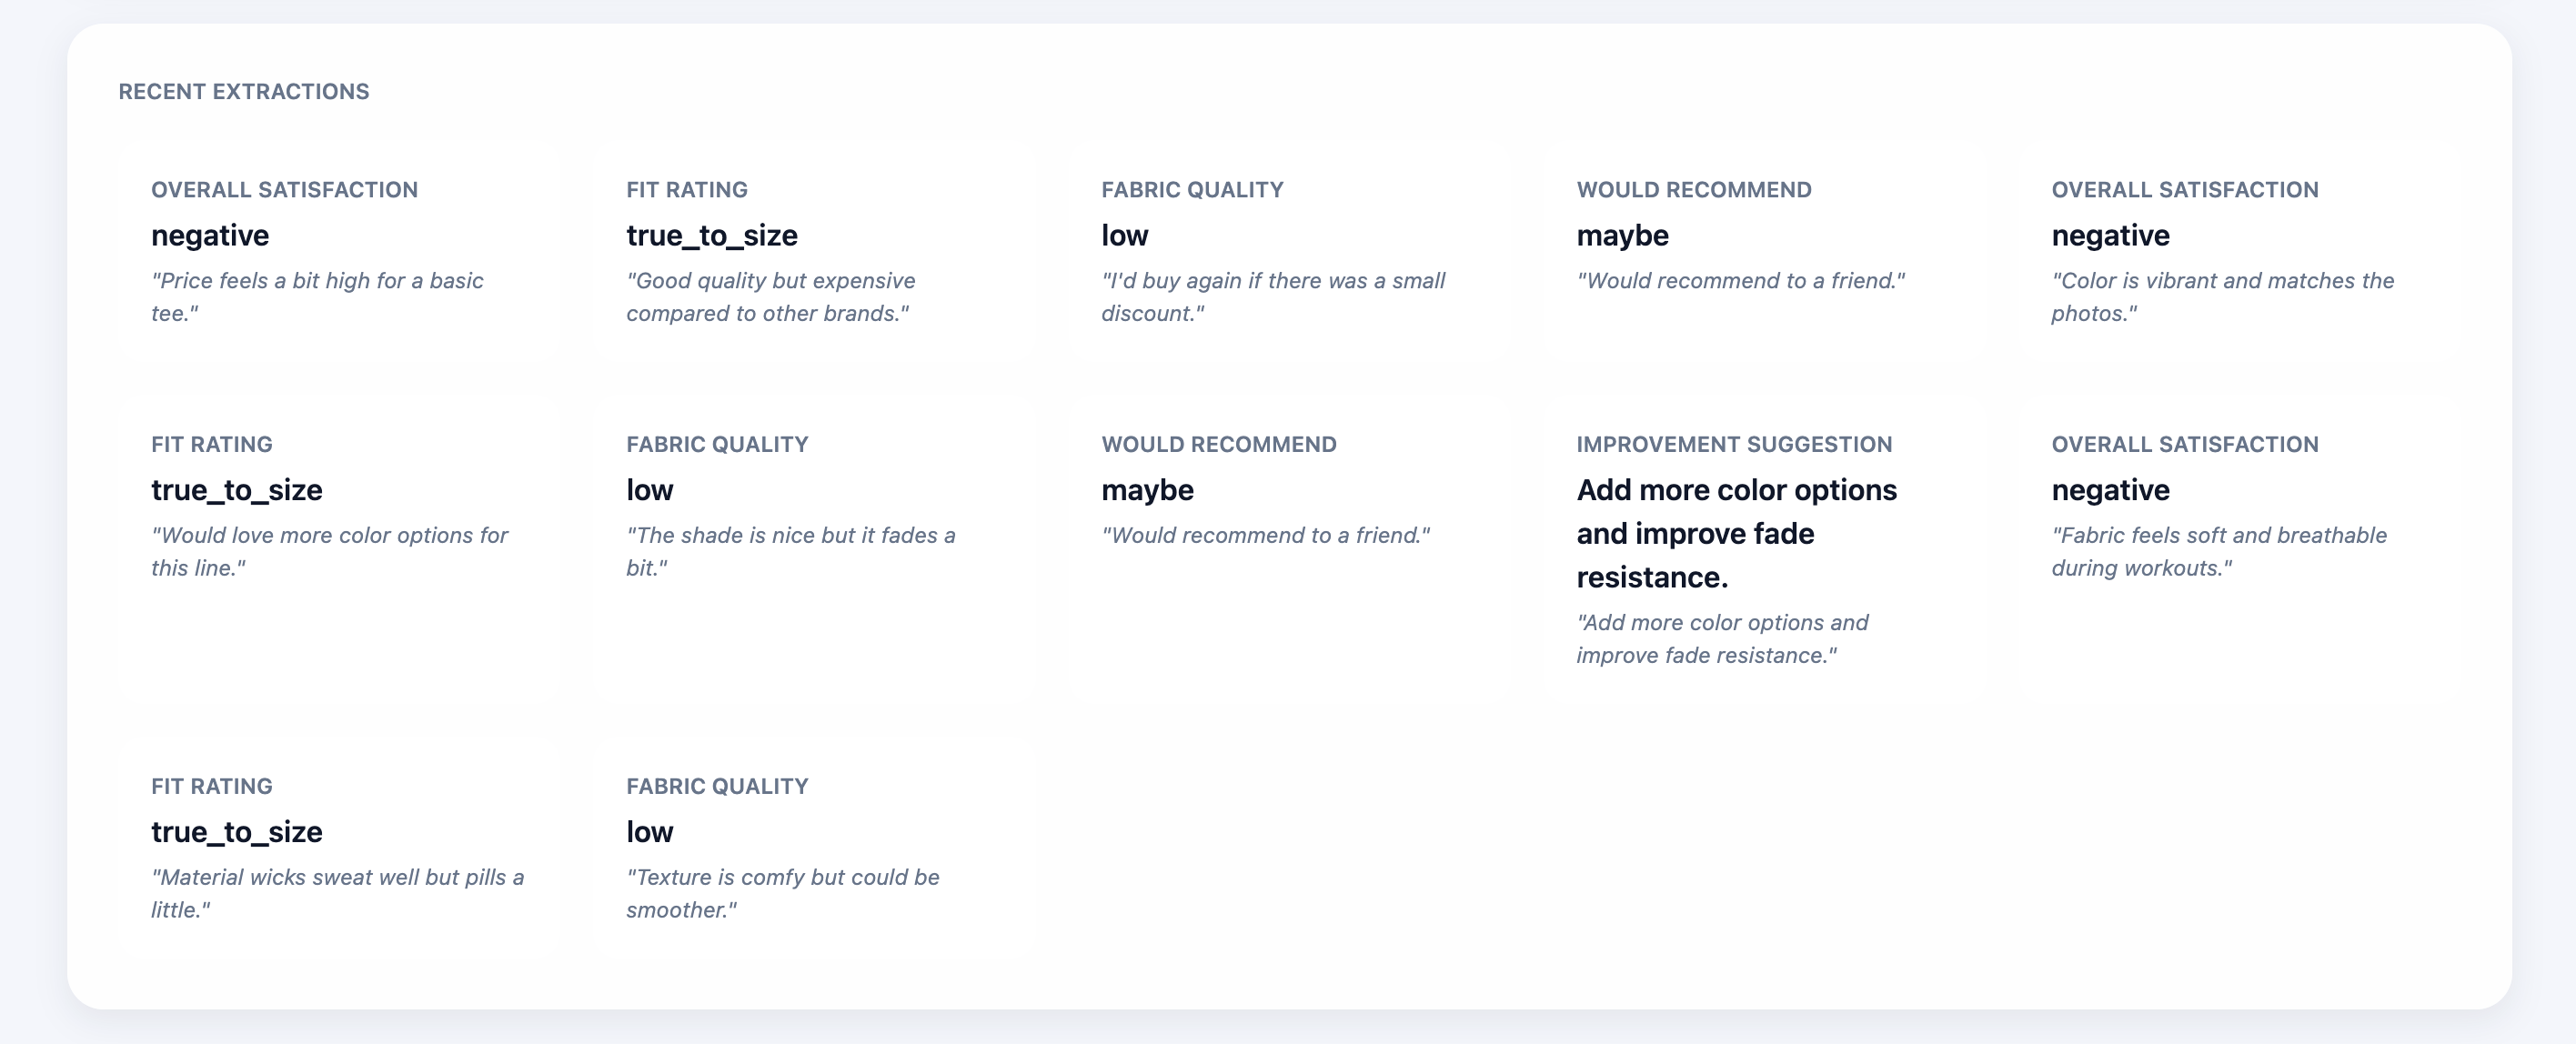Open the "shade is nice but fades" quote
2576x1044 pixels.
(790, 551)
